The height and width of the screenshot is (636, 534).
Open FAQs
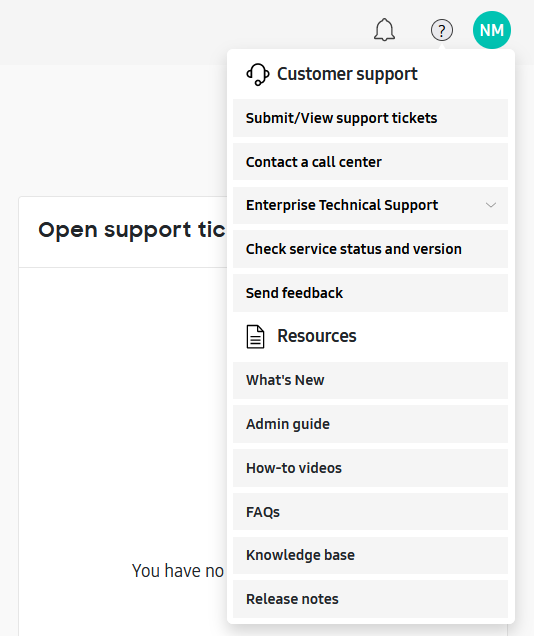(x=370, y=512)
